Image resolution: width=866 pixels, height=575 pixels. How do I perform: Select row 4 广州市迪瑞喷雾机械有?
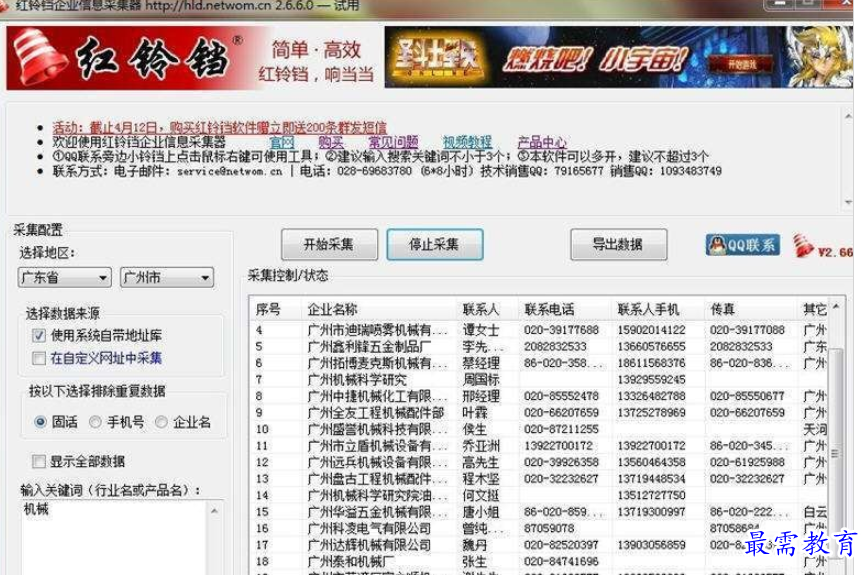point(539,330)
